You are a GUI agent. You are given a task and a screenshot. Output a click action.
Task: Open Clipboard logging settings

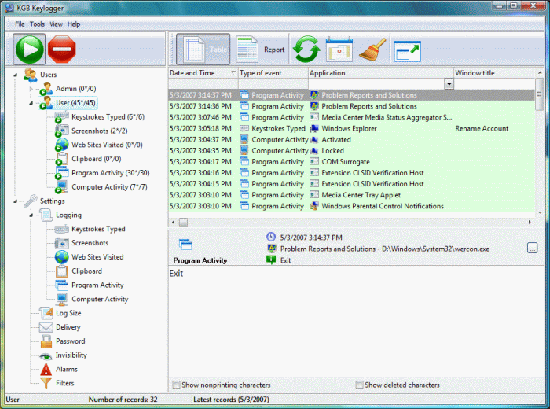point(87,271)
